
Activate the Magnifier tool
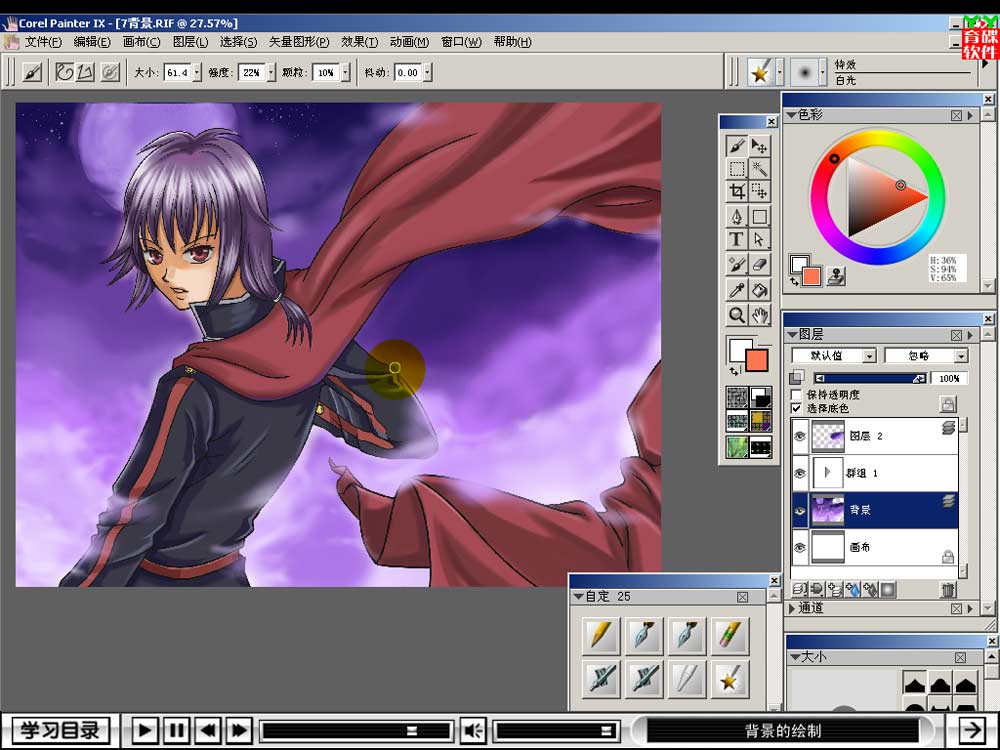click(737, 315)
